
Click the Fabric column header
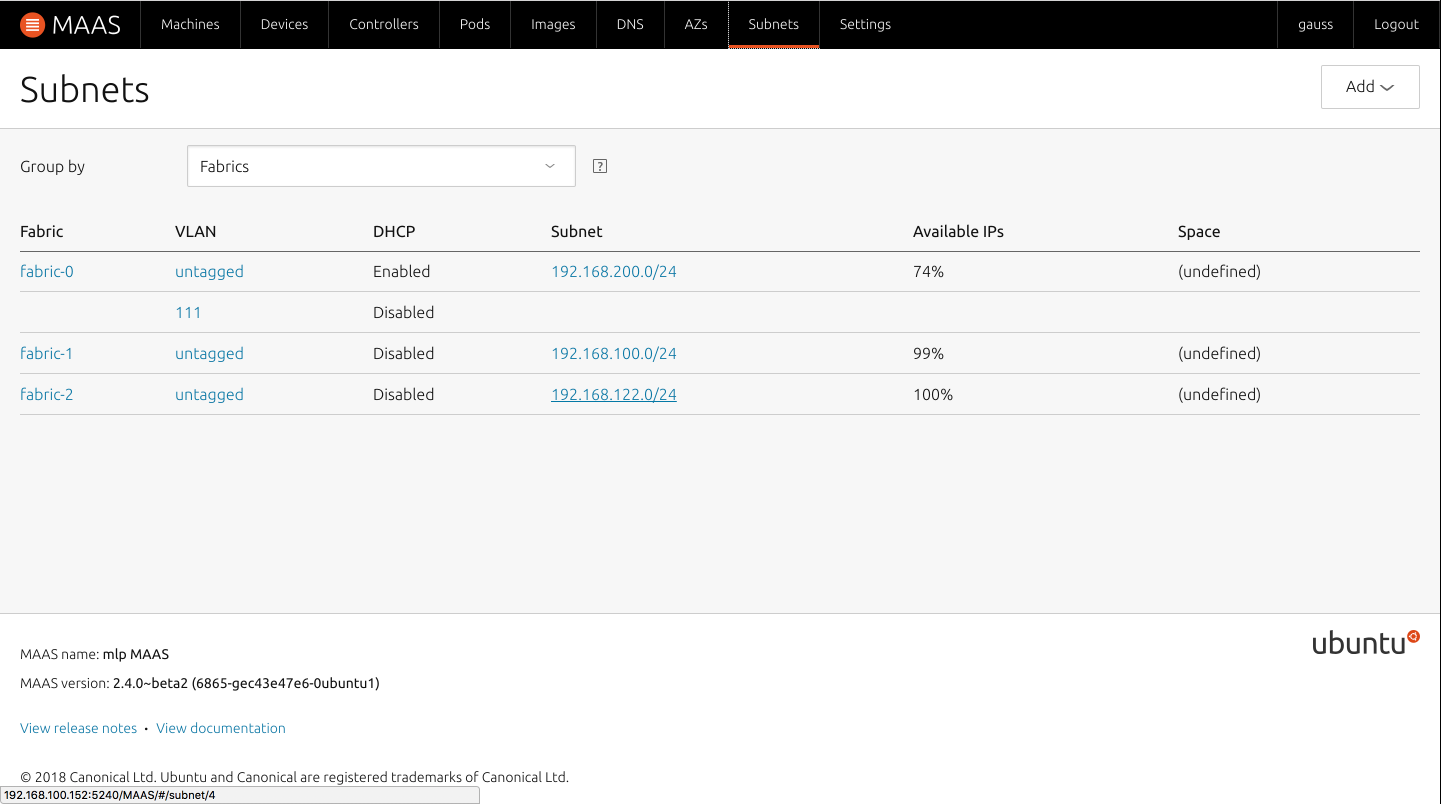[x=42, y=231]
